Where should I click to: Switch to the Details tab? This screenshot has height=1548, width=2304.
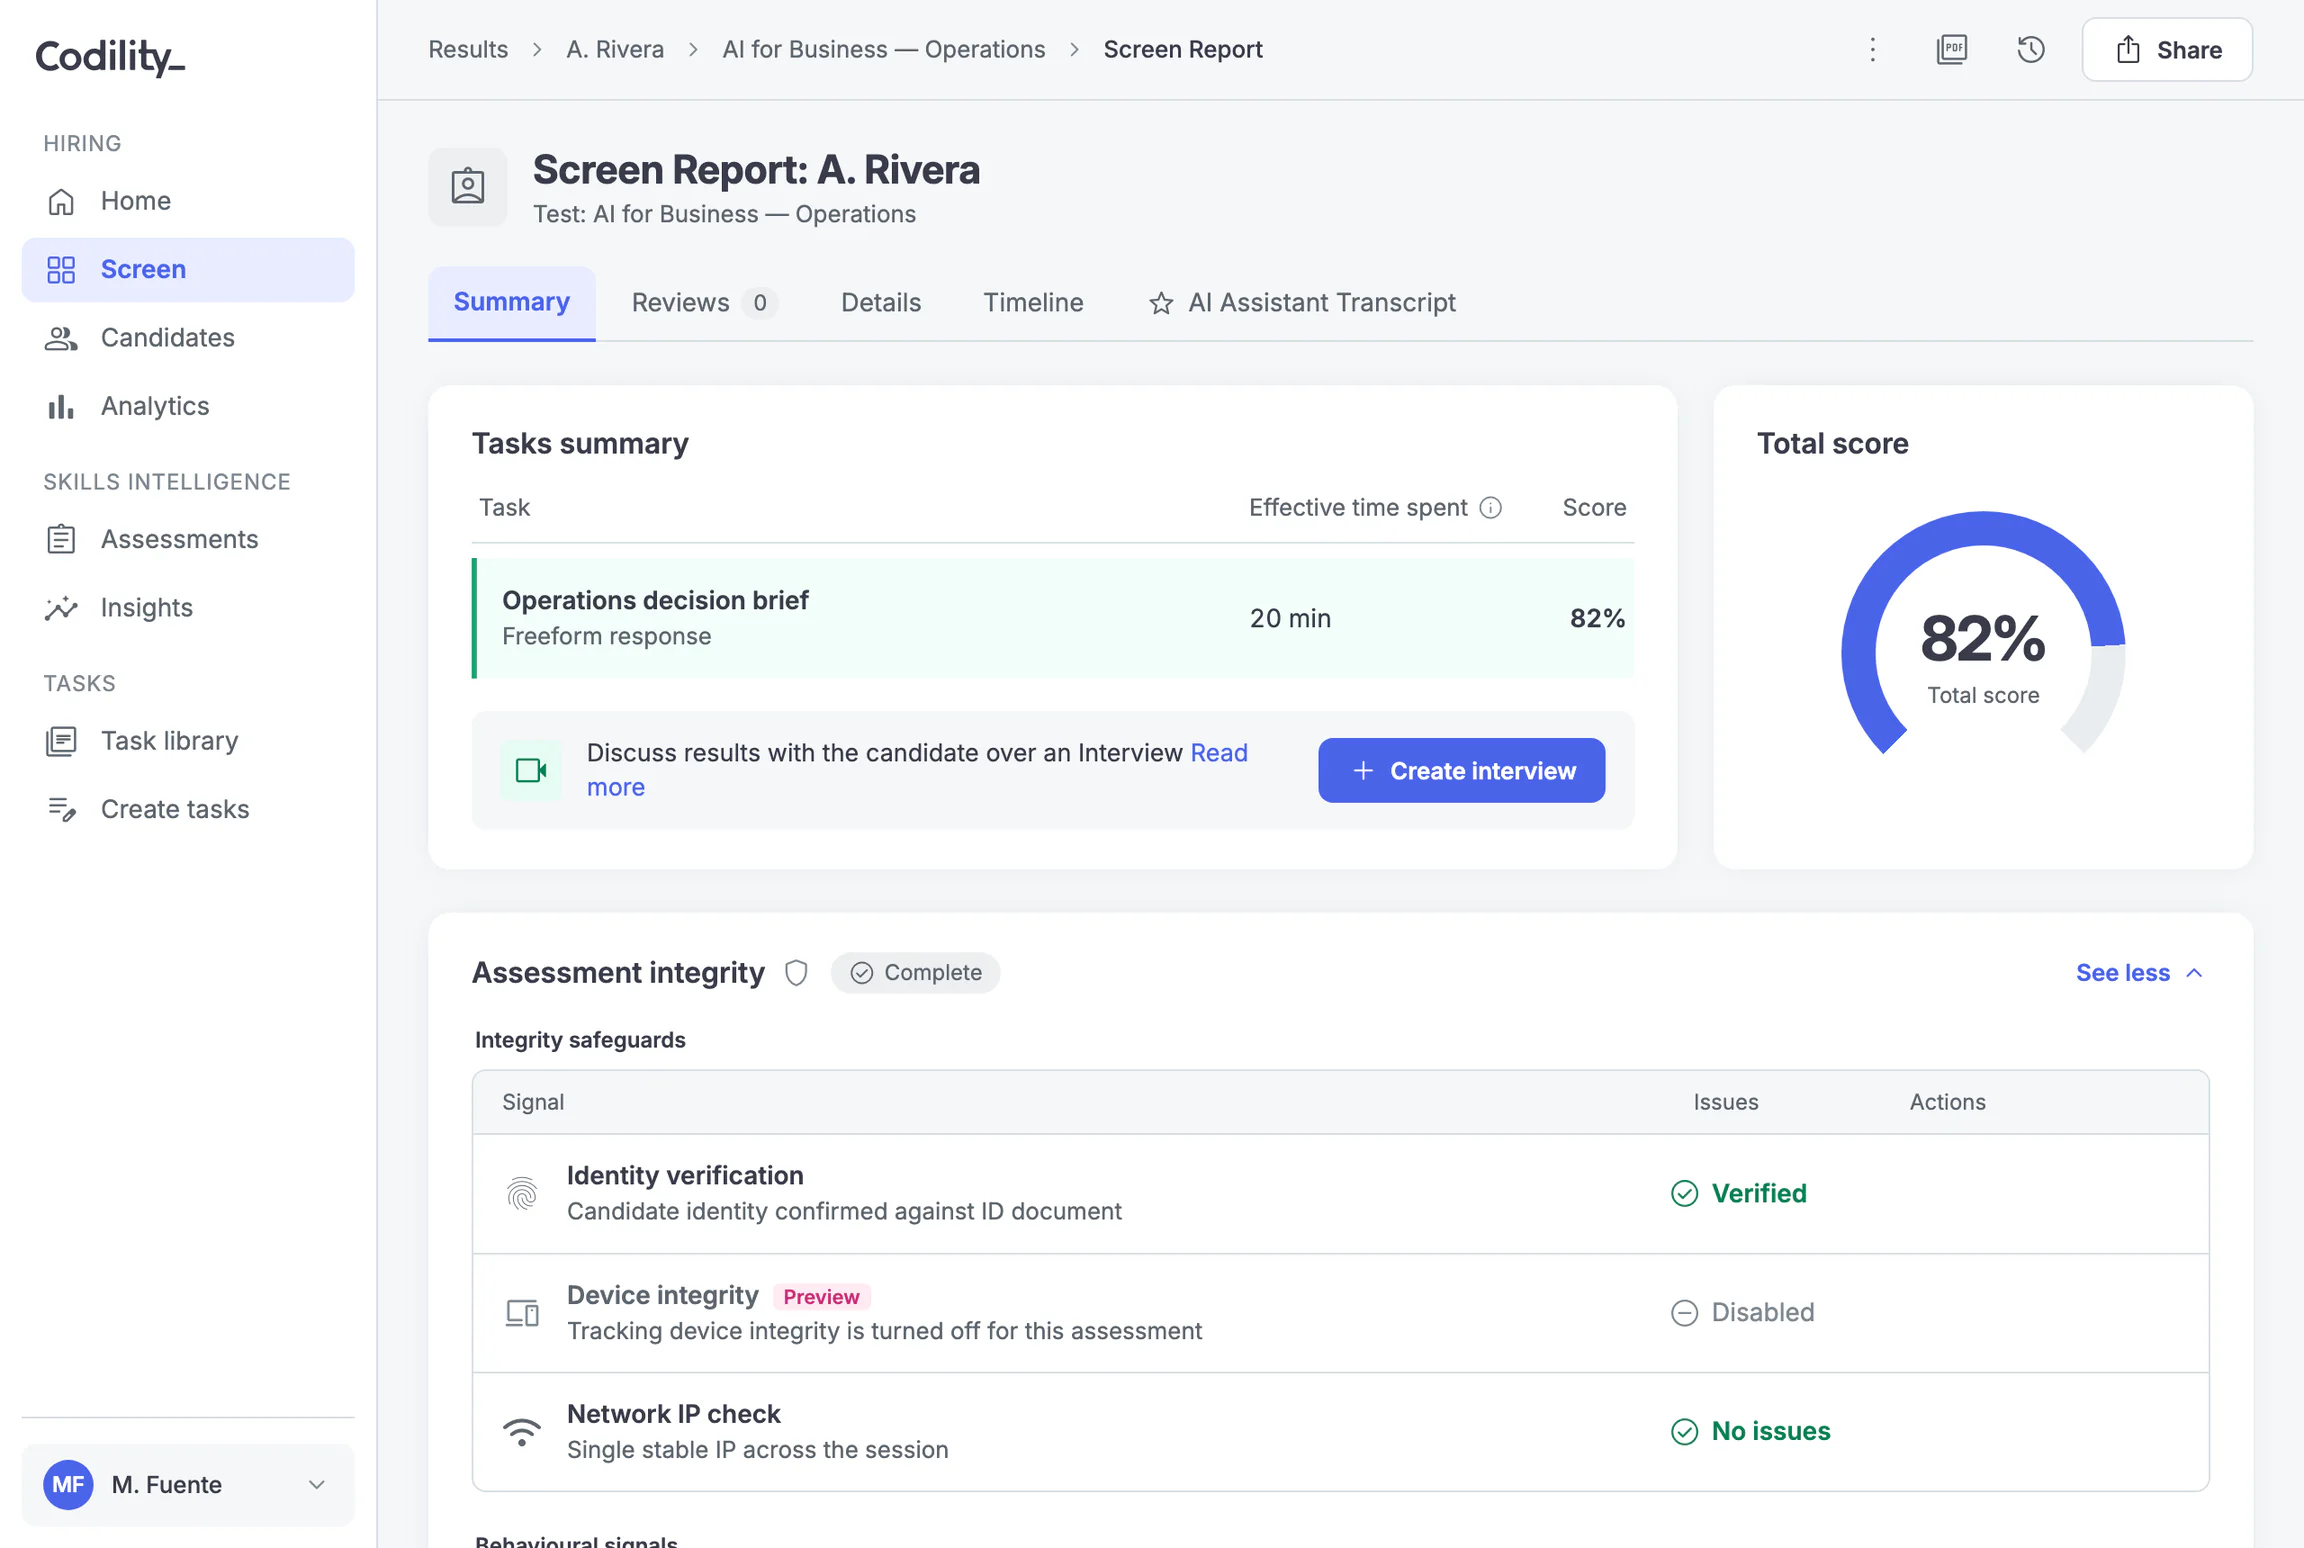tap(880, 302)
